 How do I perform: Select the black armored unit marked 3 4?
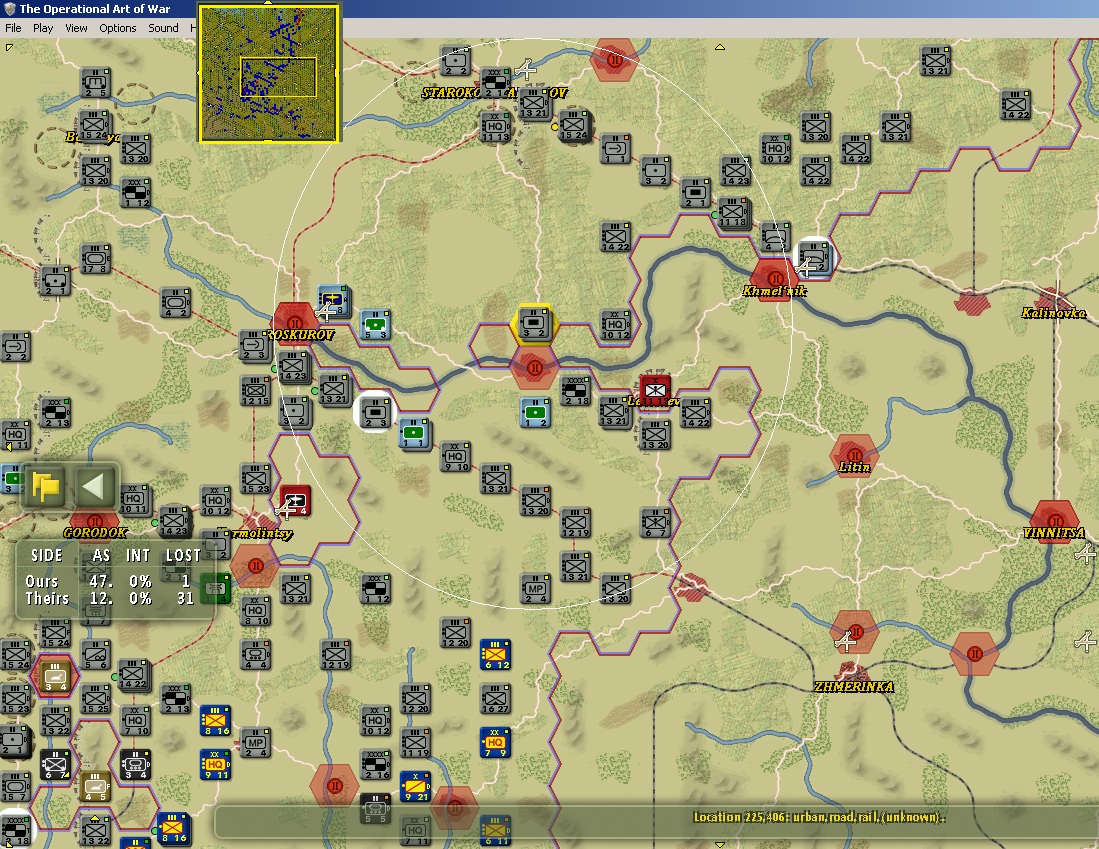[x=135, y=764]
